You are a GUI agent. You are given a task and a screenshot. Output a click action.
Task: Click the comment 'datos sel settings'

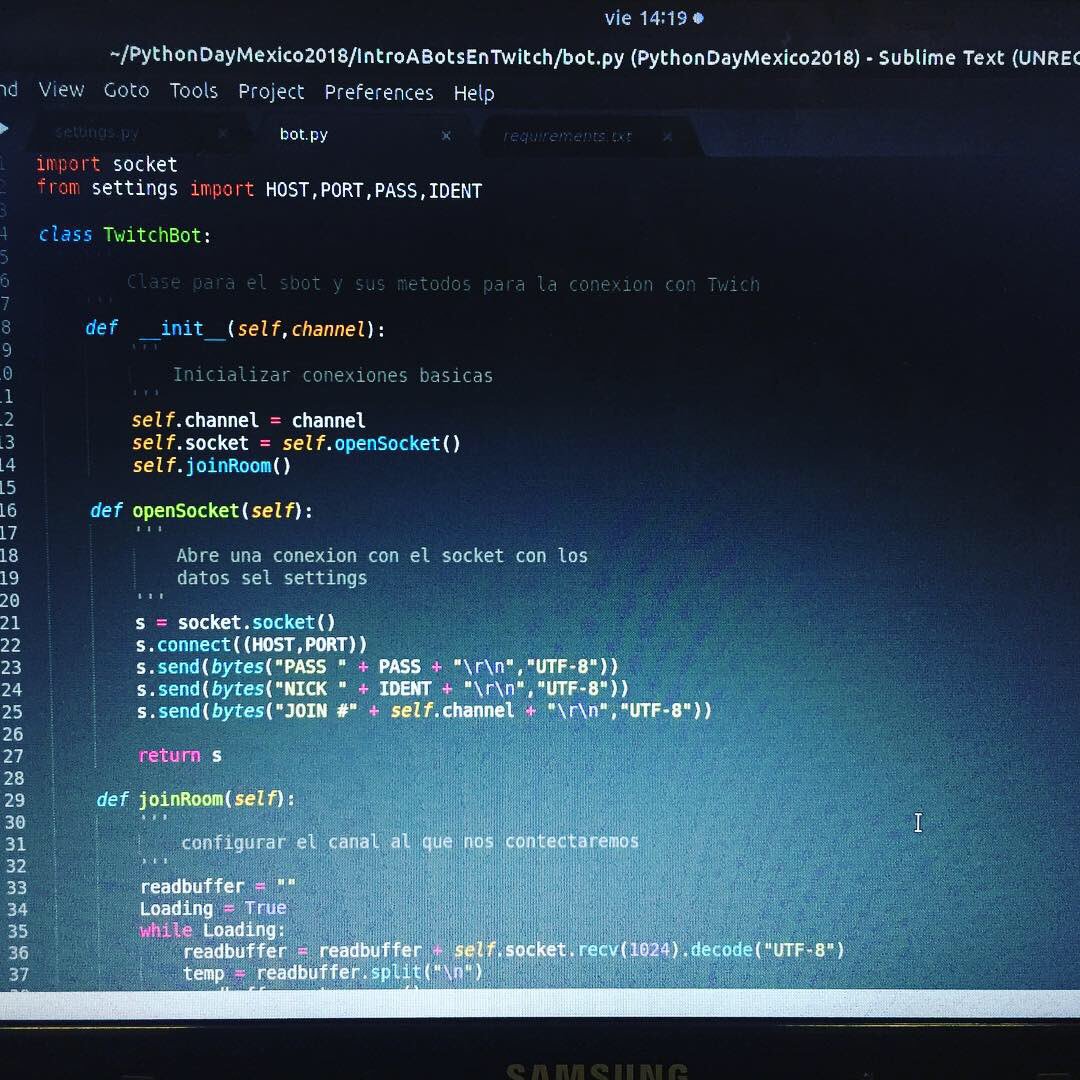point(272,578)
